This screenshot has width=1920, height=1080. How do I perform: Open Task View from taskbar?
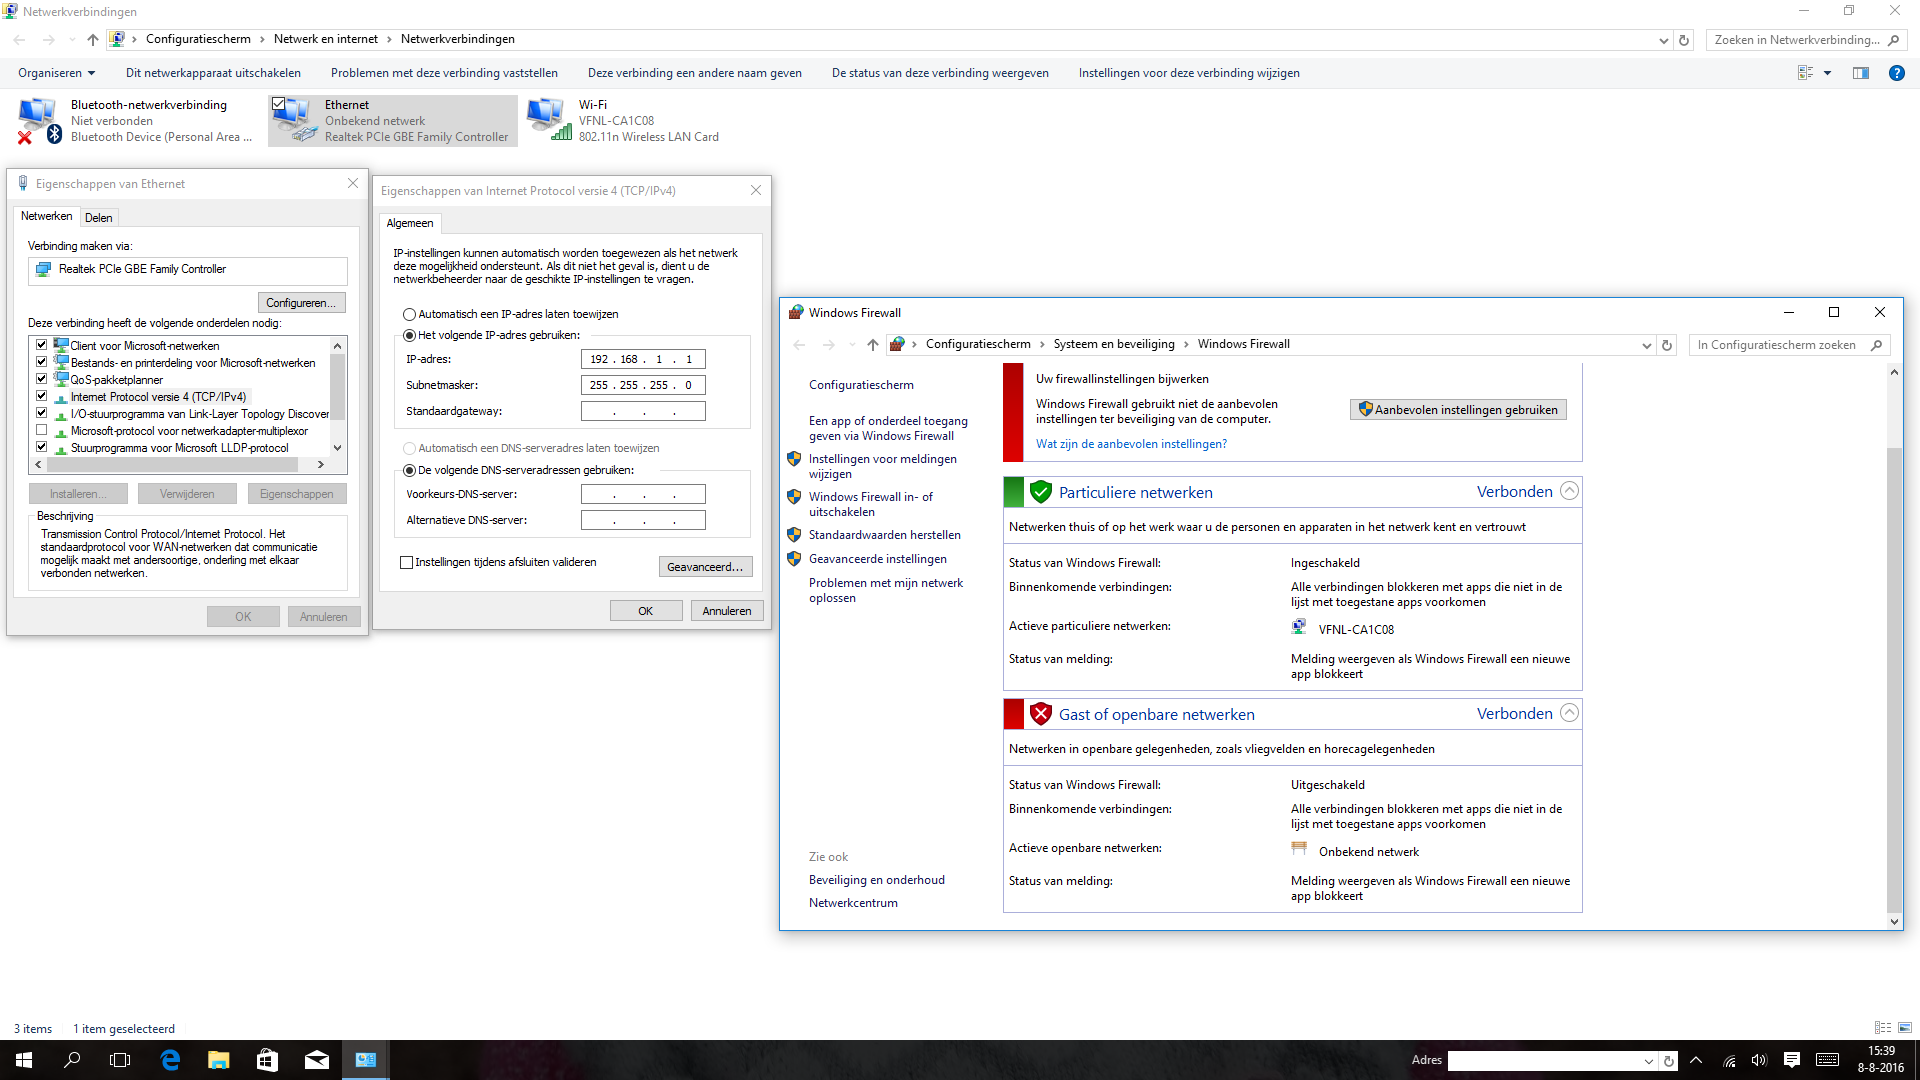[x=120, y=1060]
